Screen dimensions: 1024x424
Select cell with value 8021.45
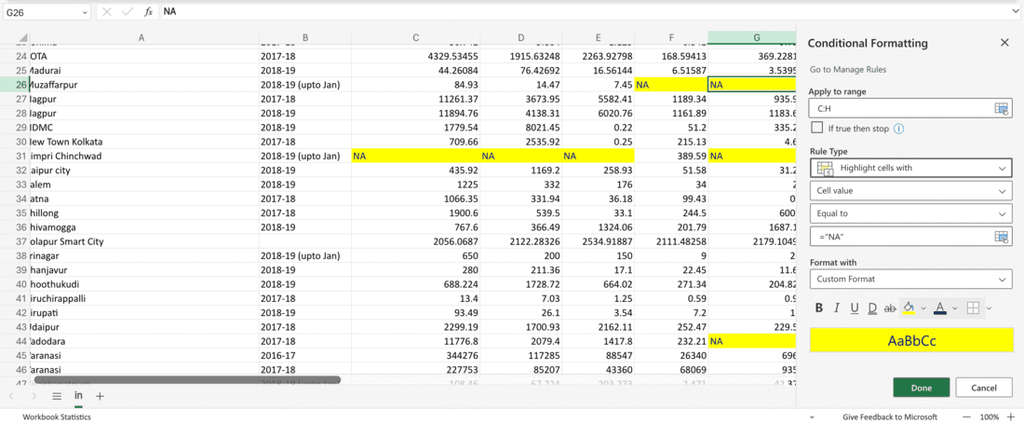520,127
